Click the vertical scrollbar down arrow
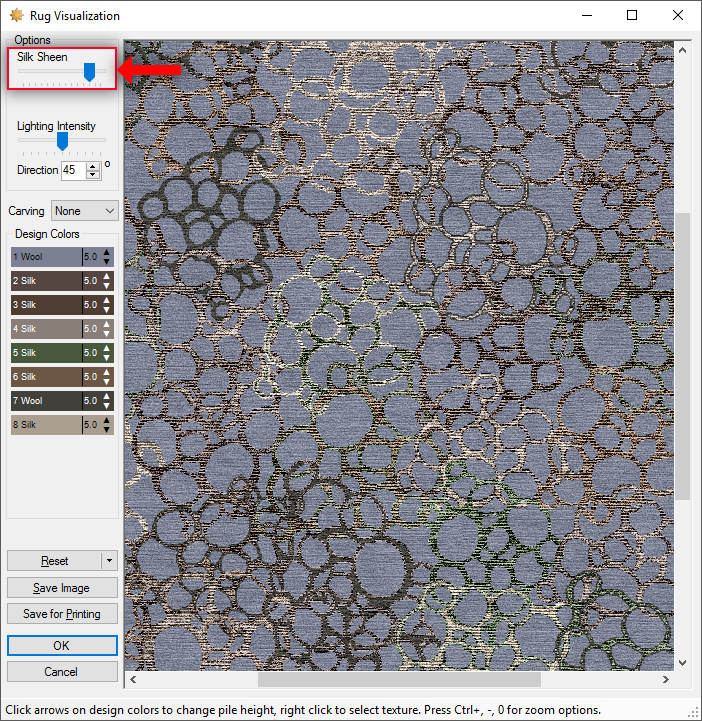This screenshot has width=702, height=721. point(683,662)
